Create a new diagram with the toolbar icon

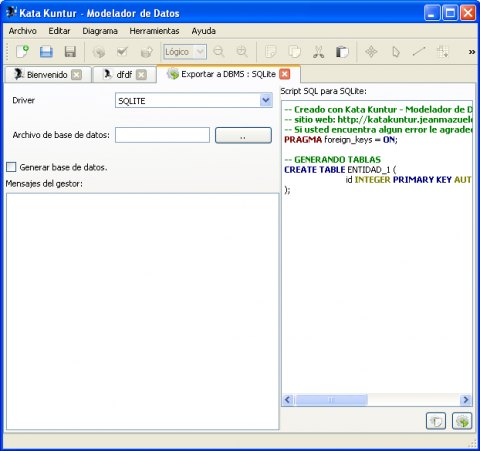[x=22, y=52]
